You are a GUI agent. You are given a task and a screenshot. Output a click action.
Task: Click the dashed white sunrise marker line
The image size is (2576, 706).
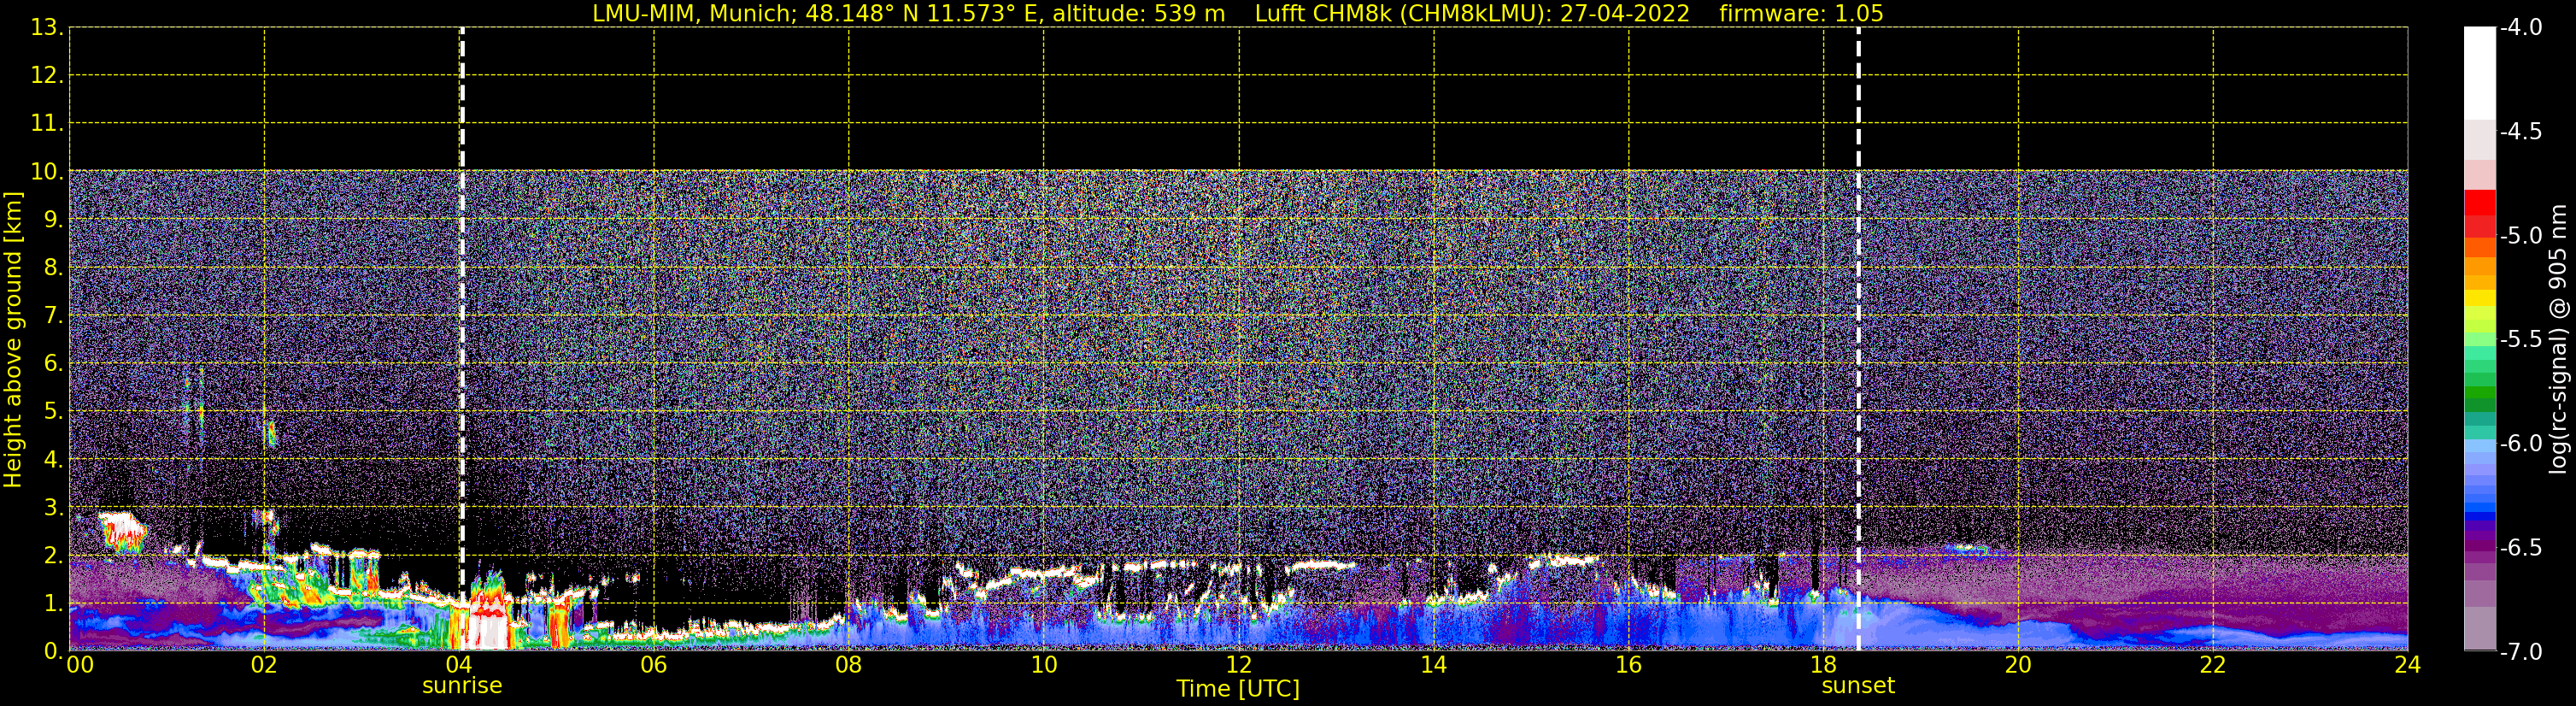(x=462, y=339)
